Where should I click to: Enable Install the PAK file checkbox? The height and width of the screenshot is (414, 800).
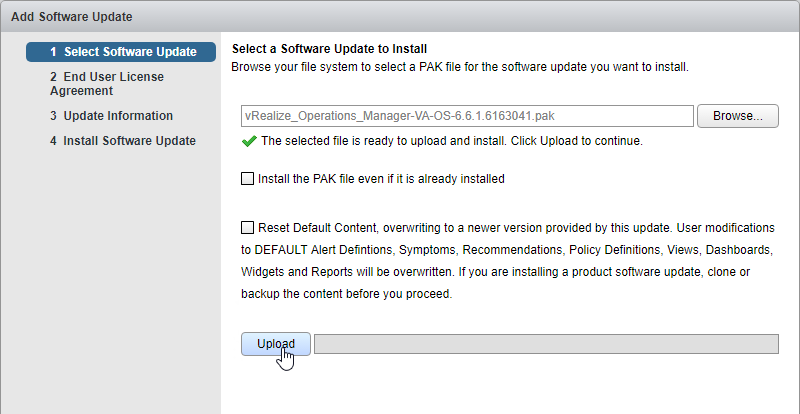click(247, 179)
